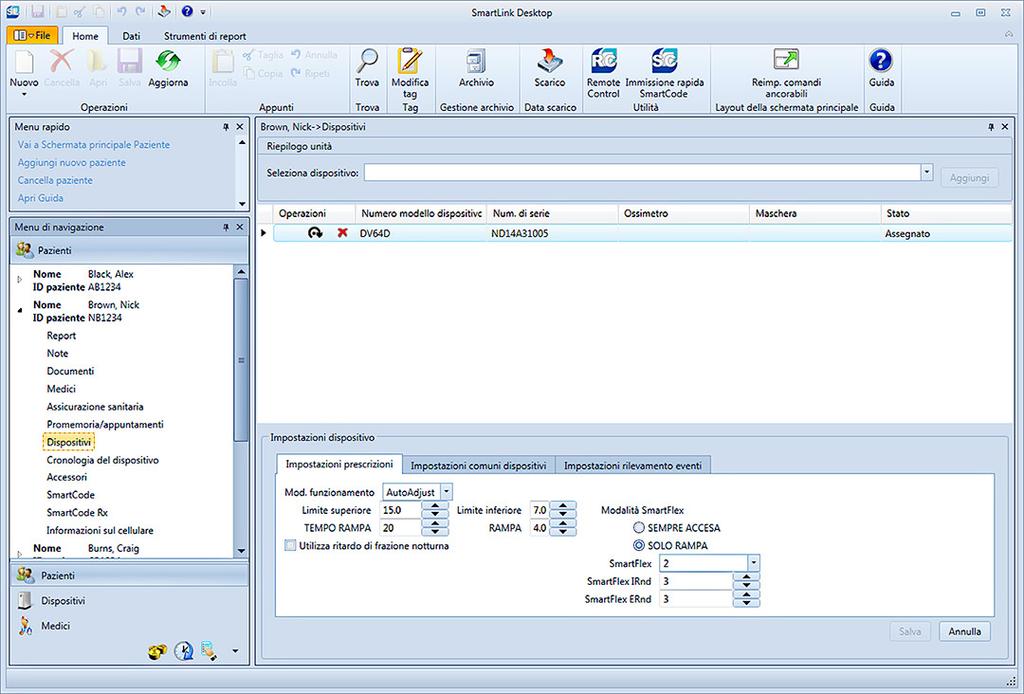Switch to Strumenti di report tab

click(x=205, y=36)
